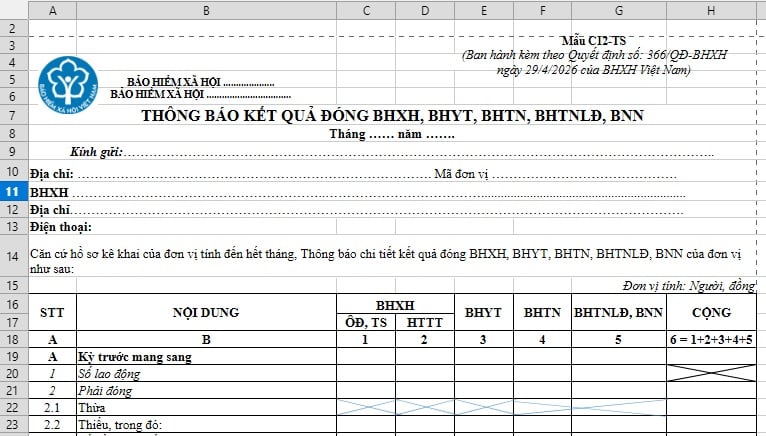Click the 'NỘI DUNG' table header cell

pos(206,313)
